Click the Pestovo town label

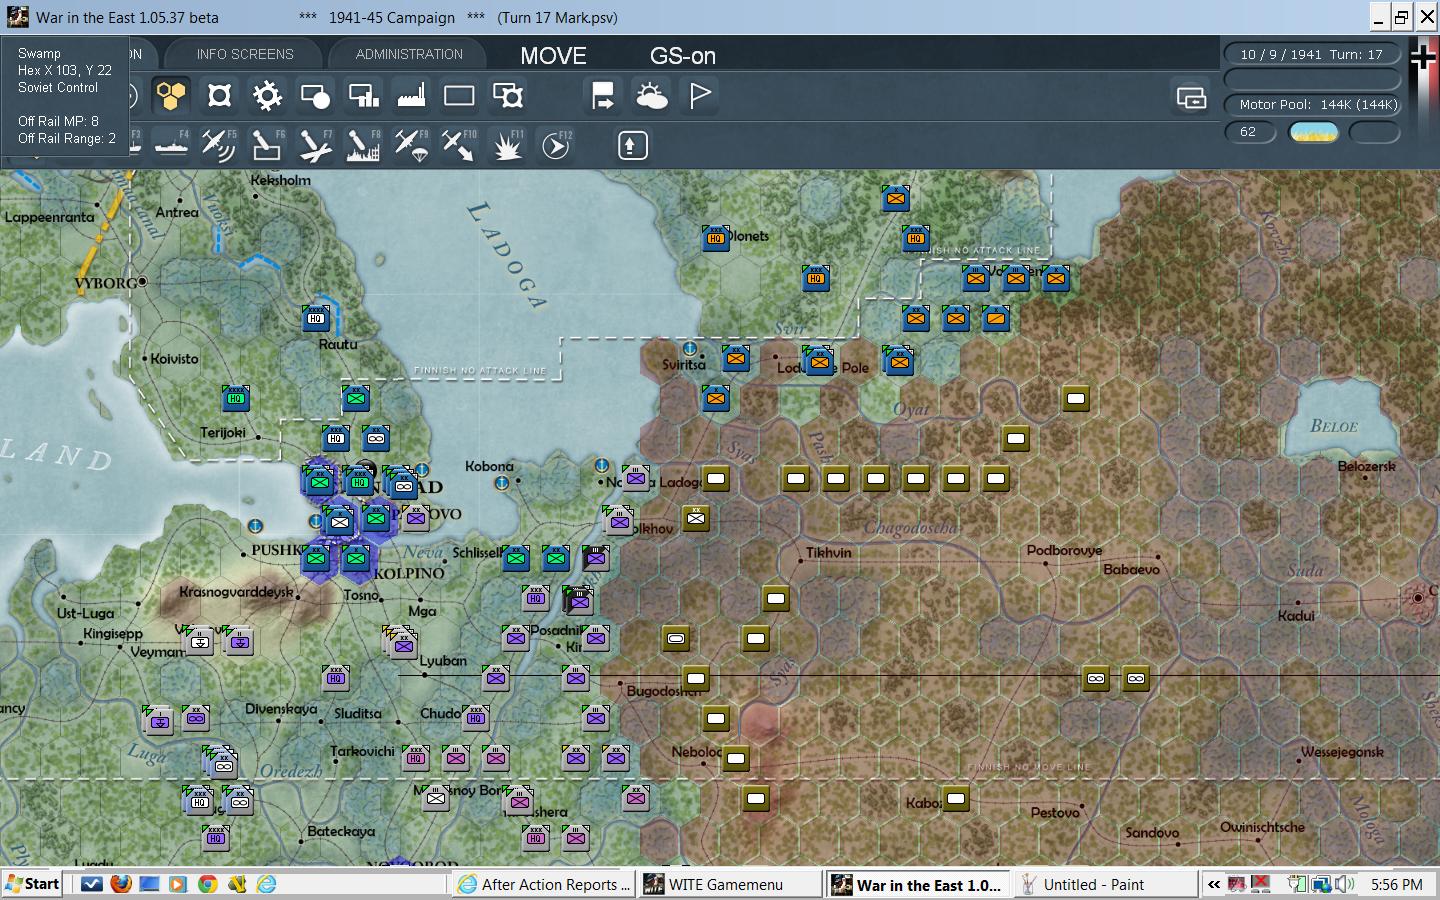click(x=1055, y=812)
